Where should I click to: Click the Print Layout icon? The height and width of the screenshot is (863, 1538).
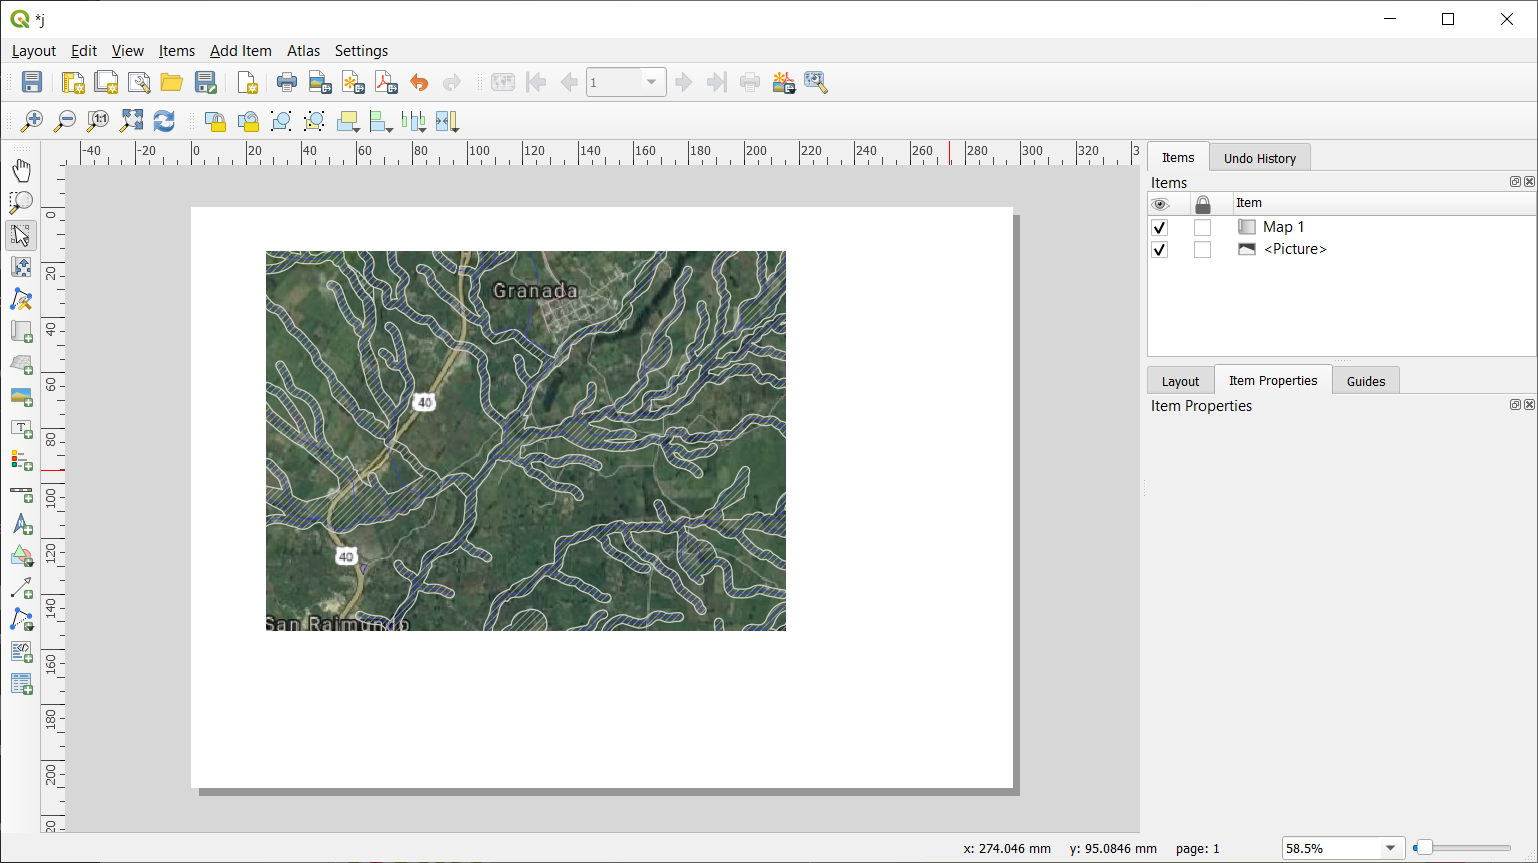click(287, 82)
